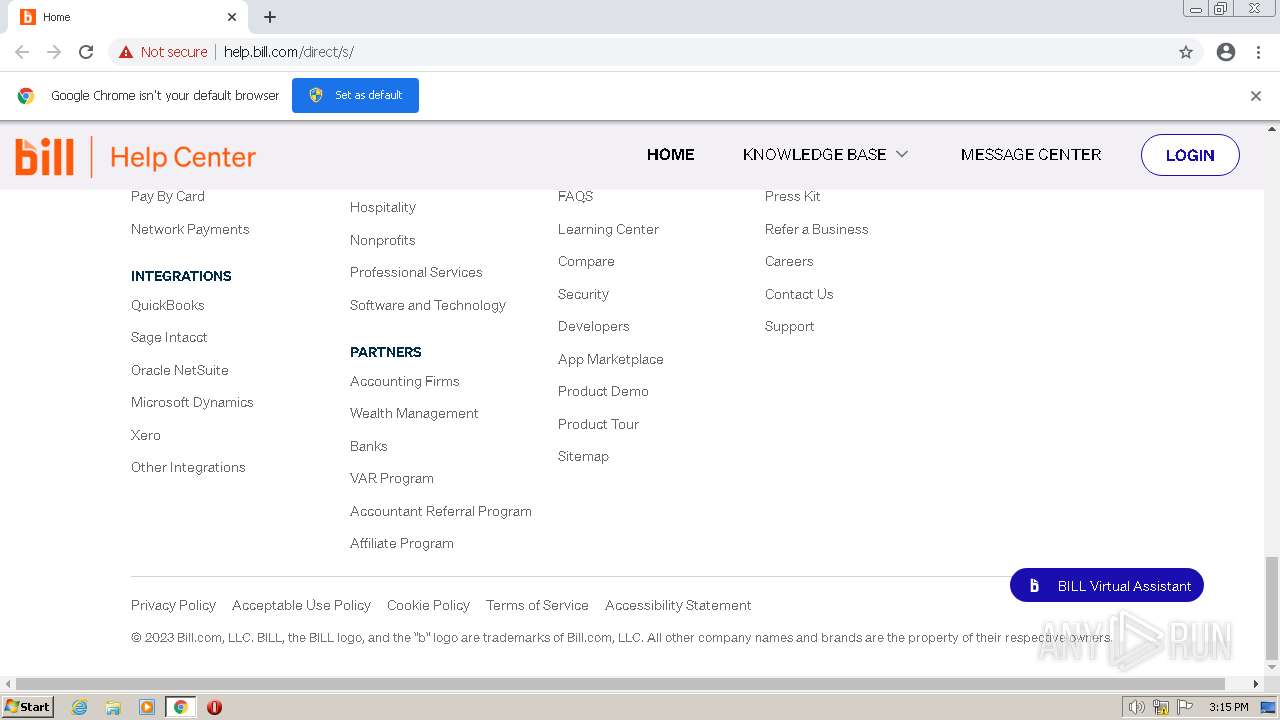Image resolution: width=1280 pixels, height=720 pixels.
Task: Open the Professional Services link
Action: [416, 272]
